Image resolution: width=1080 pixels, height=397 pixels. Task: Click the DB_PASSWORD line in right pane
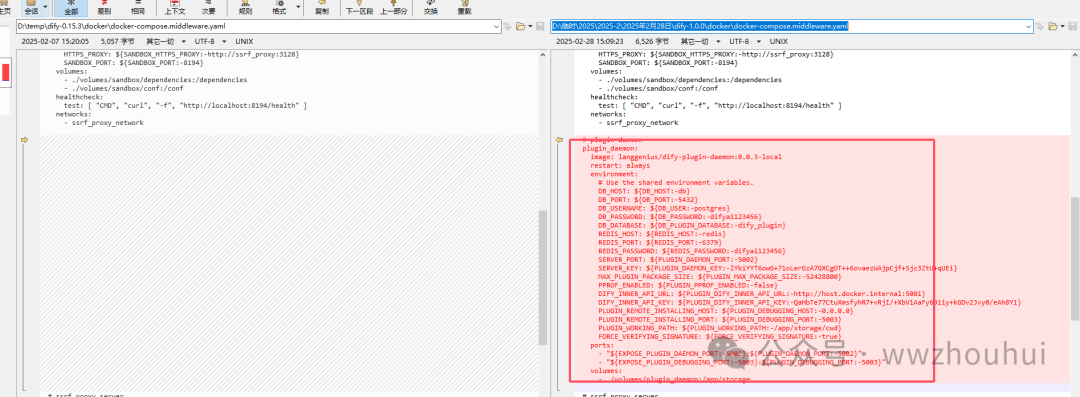pyautogui.click(x=679, y=216)
